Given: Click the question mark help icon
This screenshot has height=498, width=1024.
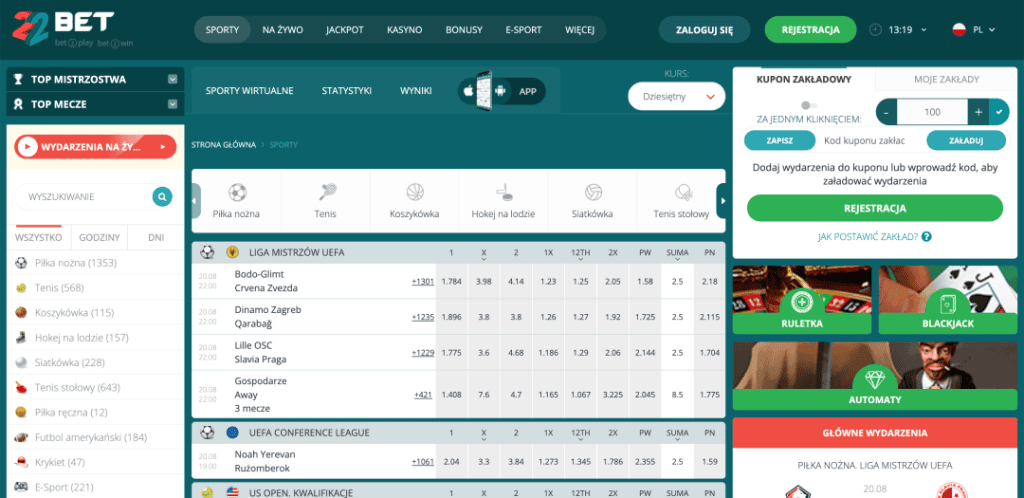Looking at the screenshot, I should (x=926, y=237).
